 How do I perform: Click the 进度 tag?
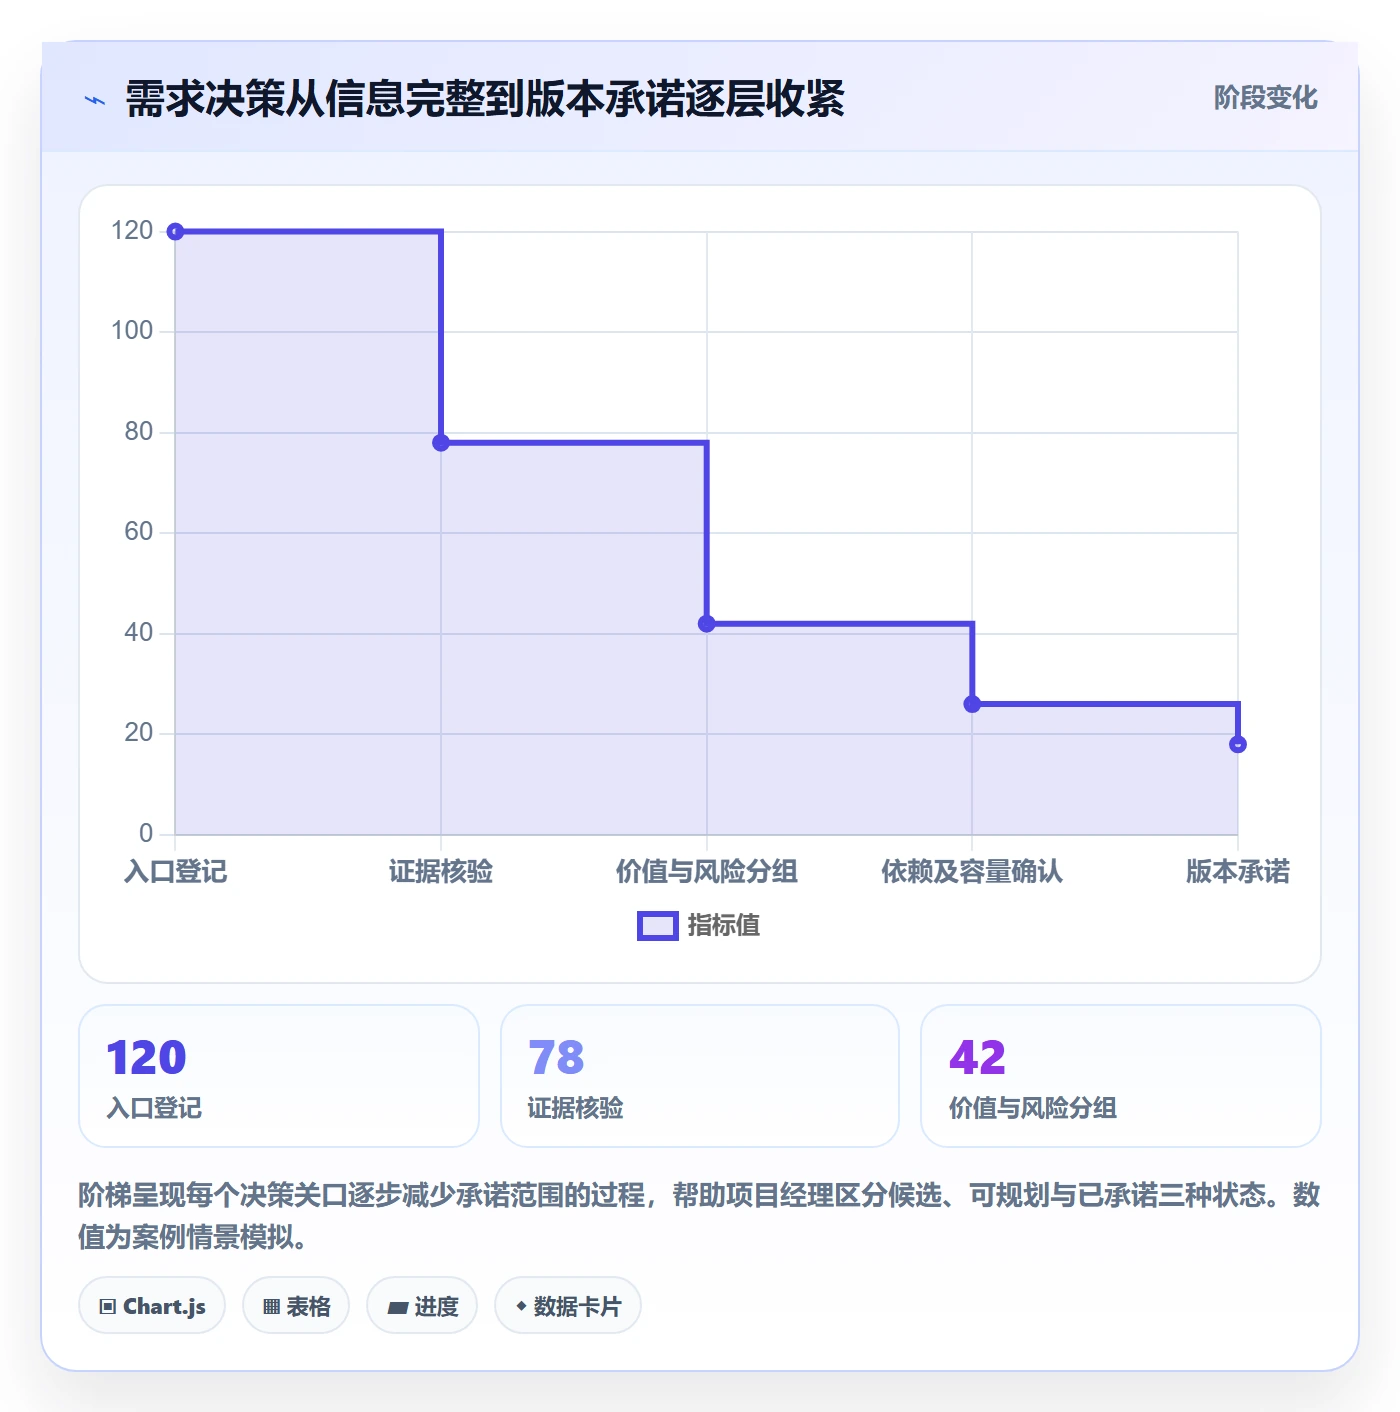[x=422, y=1306]
